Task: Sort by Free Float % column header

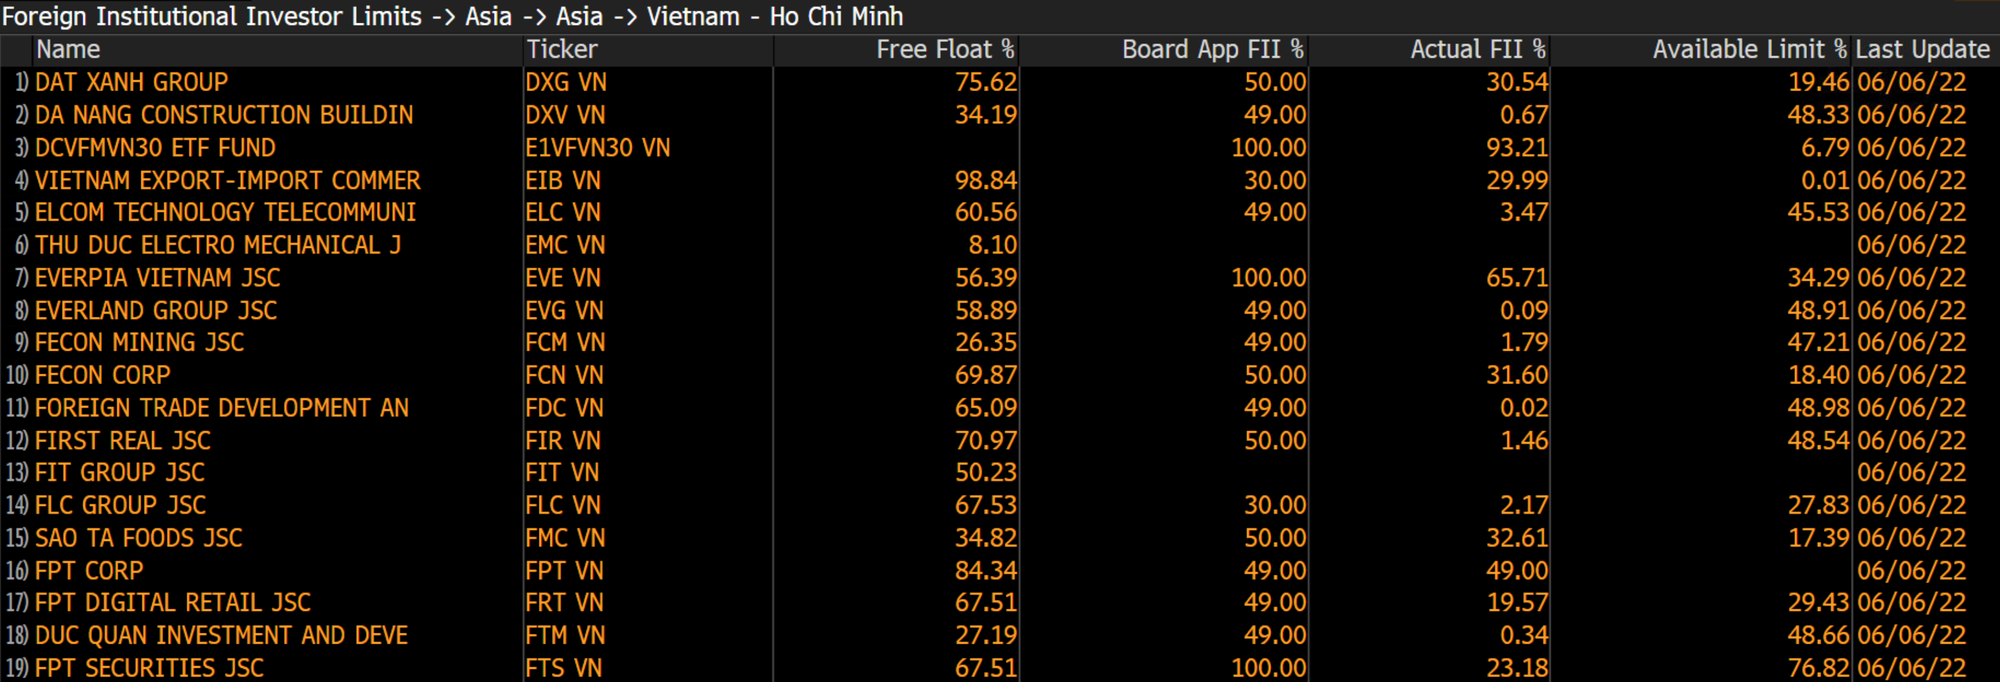Action: coord(945,49)
